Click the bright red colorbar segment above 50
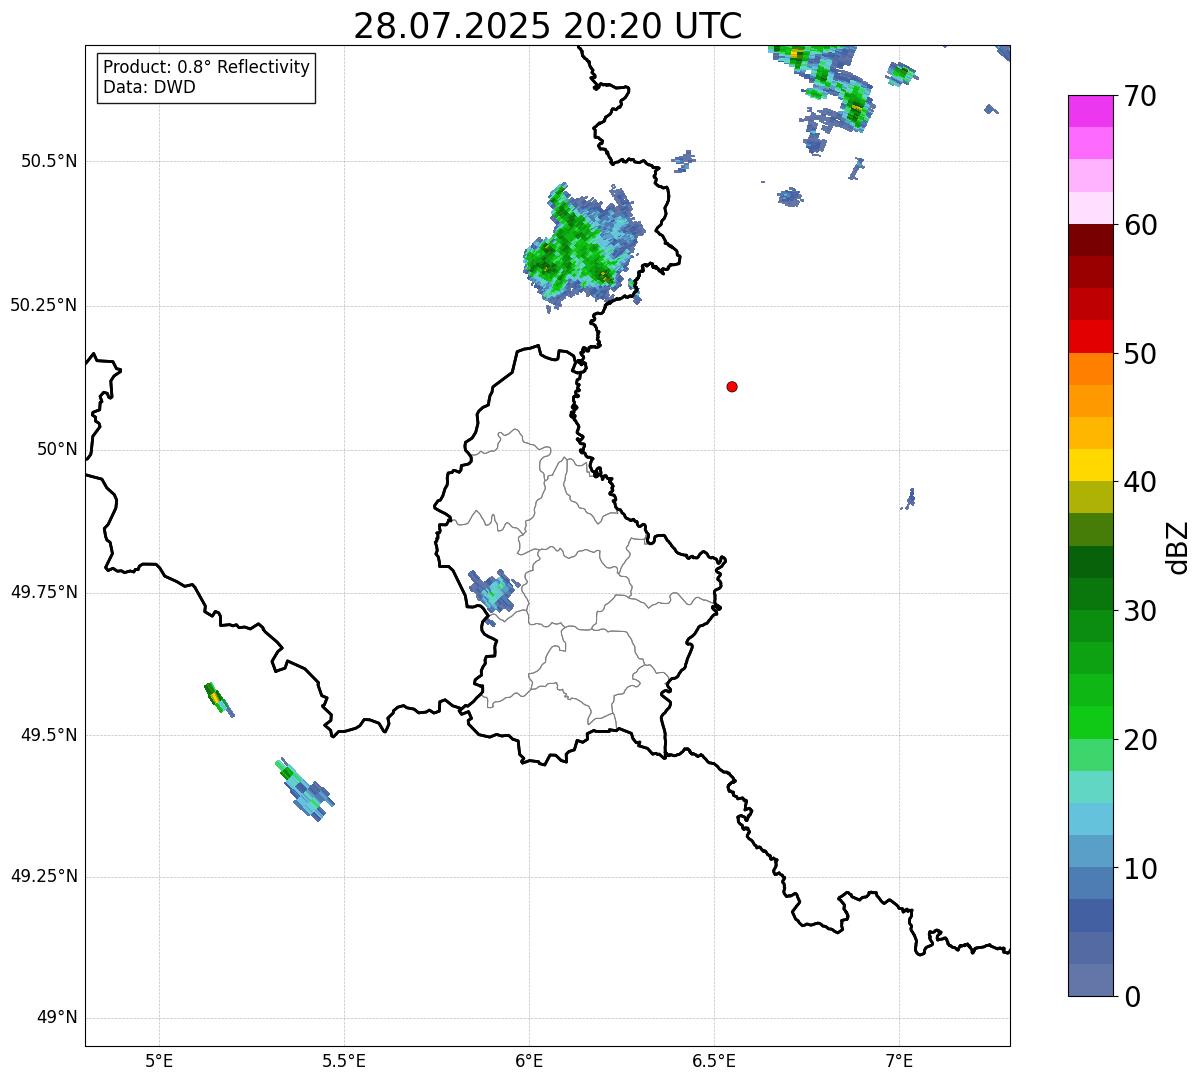Viewport: 1202px width, 1081px height. (x=1090, y=336)
